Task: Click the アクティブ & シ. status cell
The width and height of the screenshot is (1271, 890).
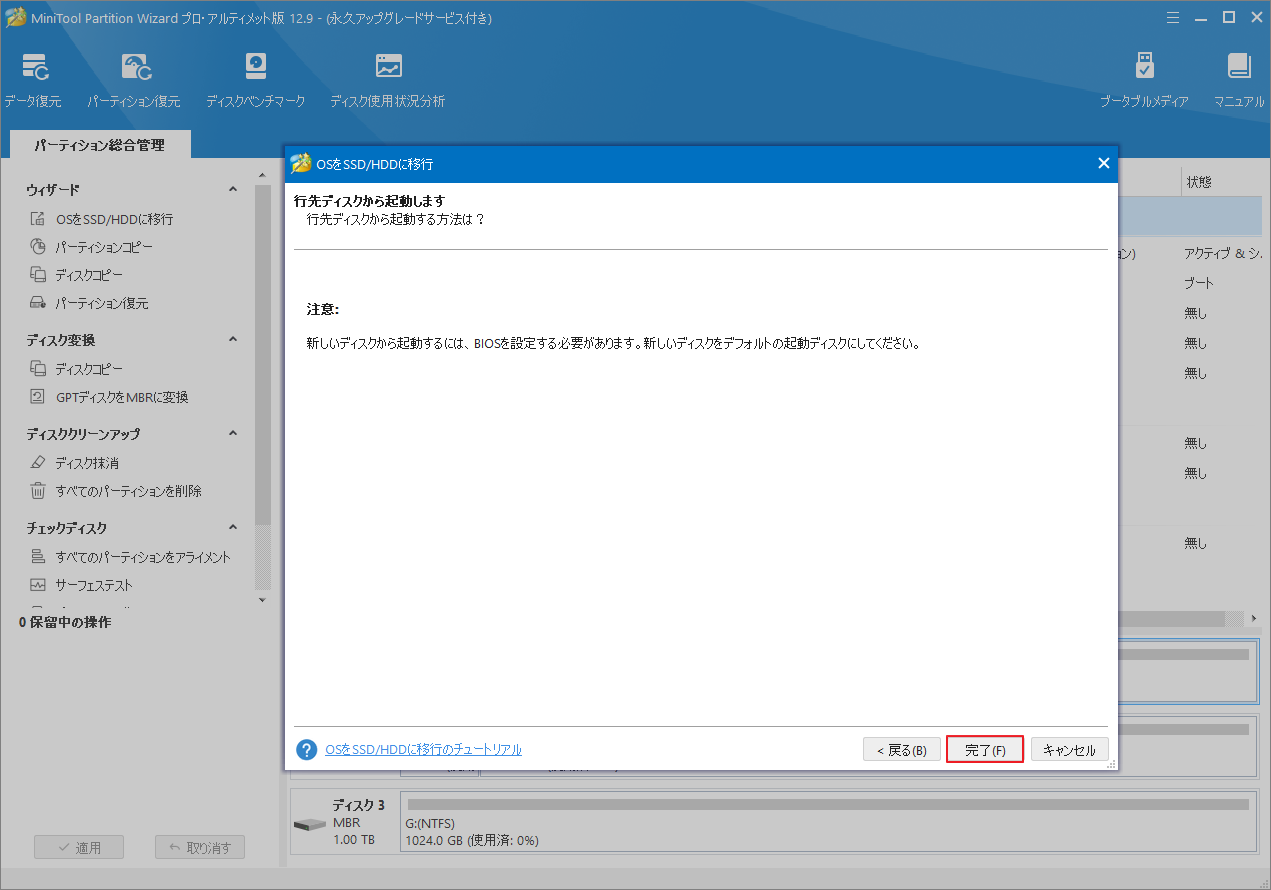Action: 1221,254
